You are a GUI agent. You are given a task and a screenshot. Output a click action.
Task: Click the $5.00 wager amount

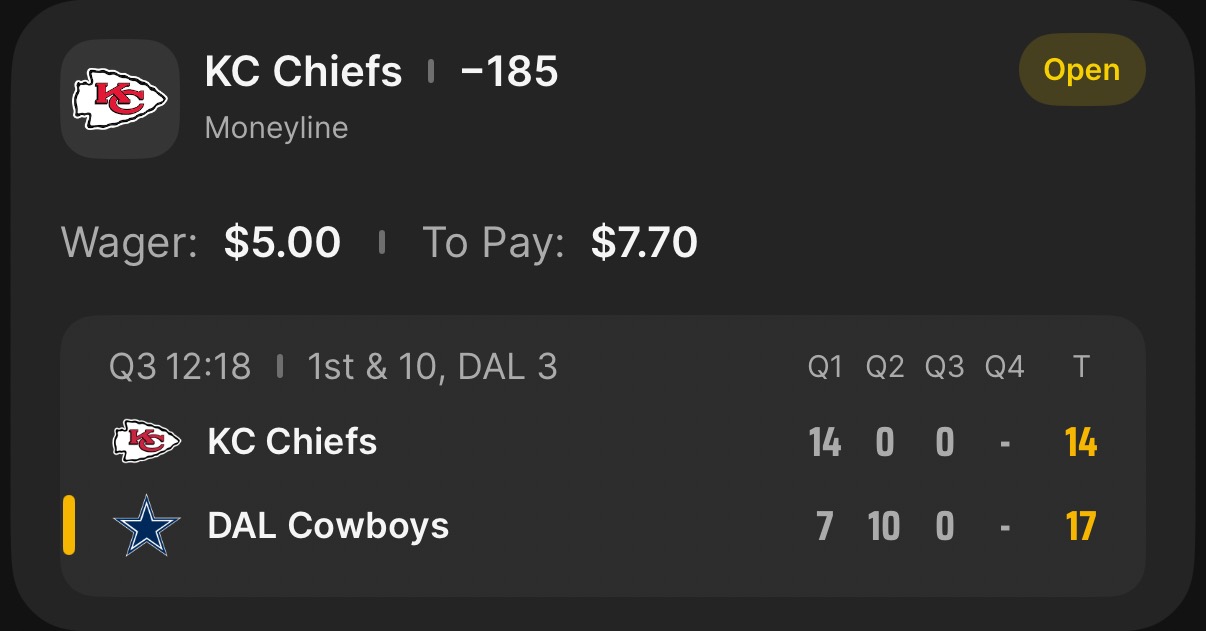(282, 243)
